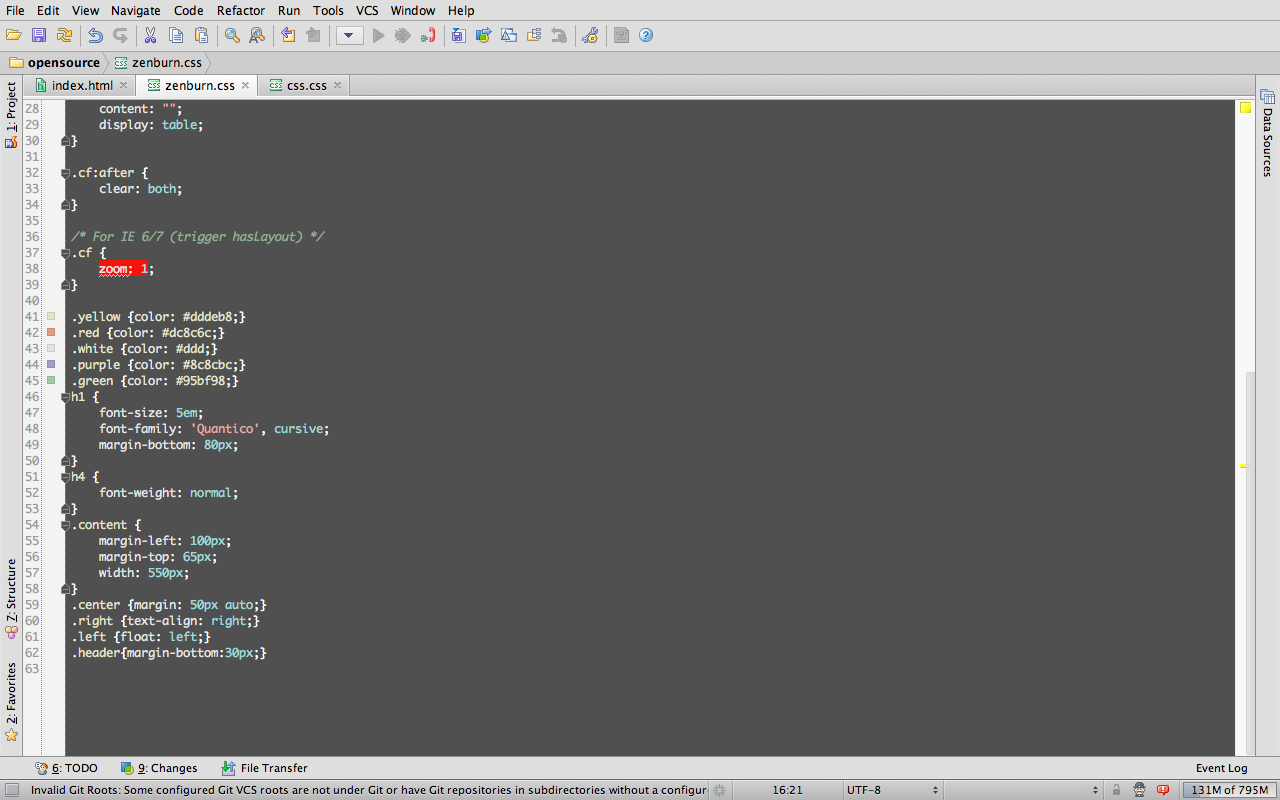Click the Save All icon

click(x=38, y=35)
